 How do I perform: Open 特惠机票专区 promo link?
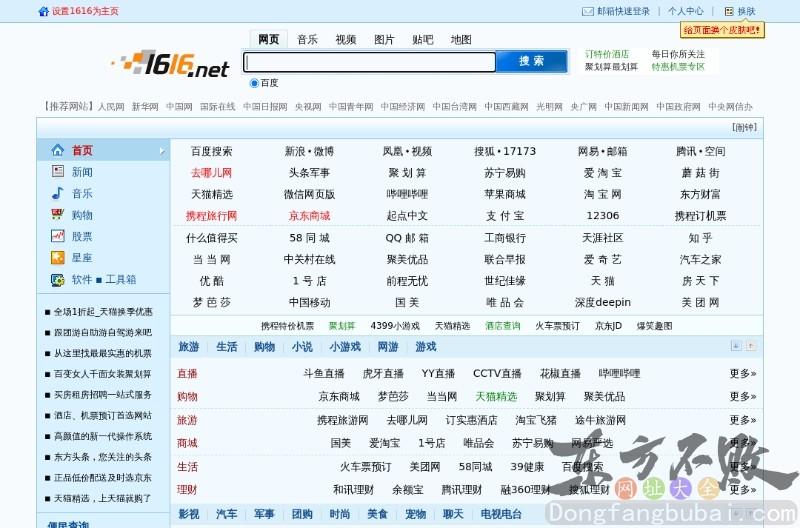[678, 67]
